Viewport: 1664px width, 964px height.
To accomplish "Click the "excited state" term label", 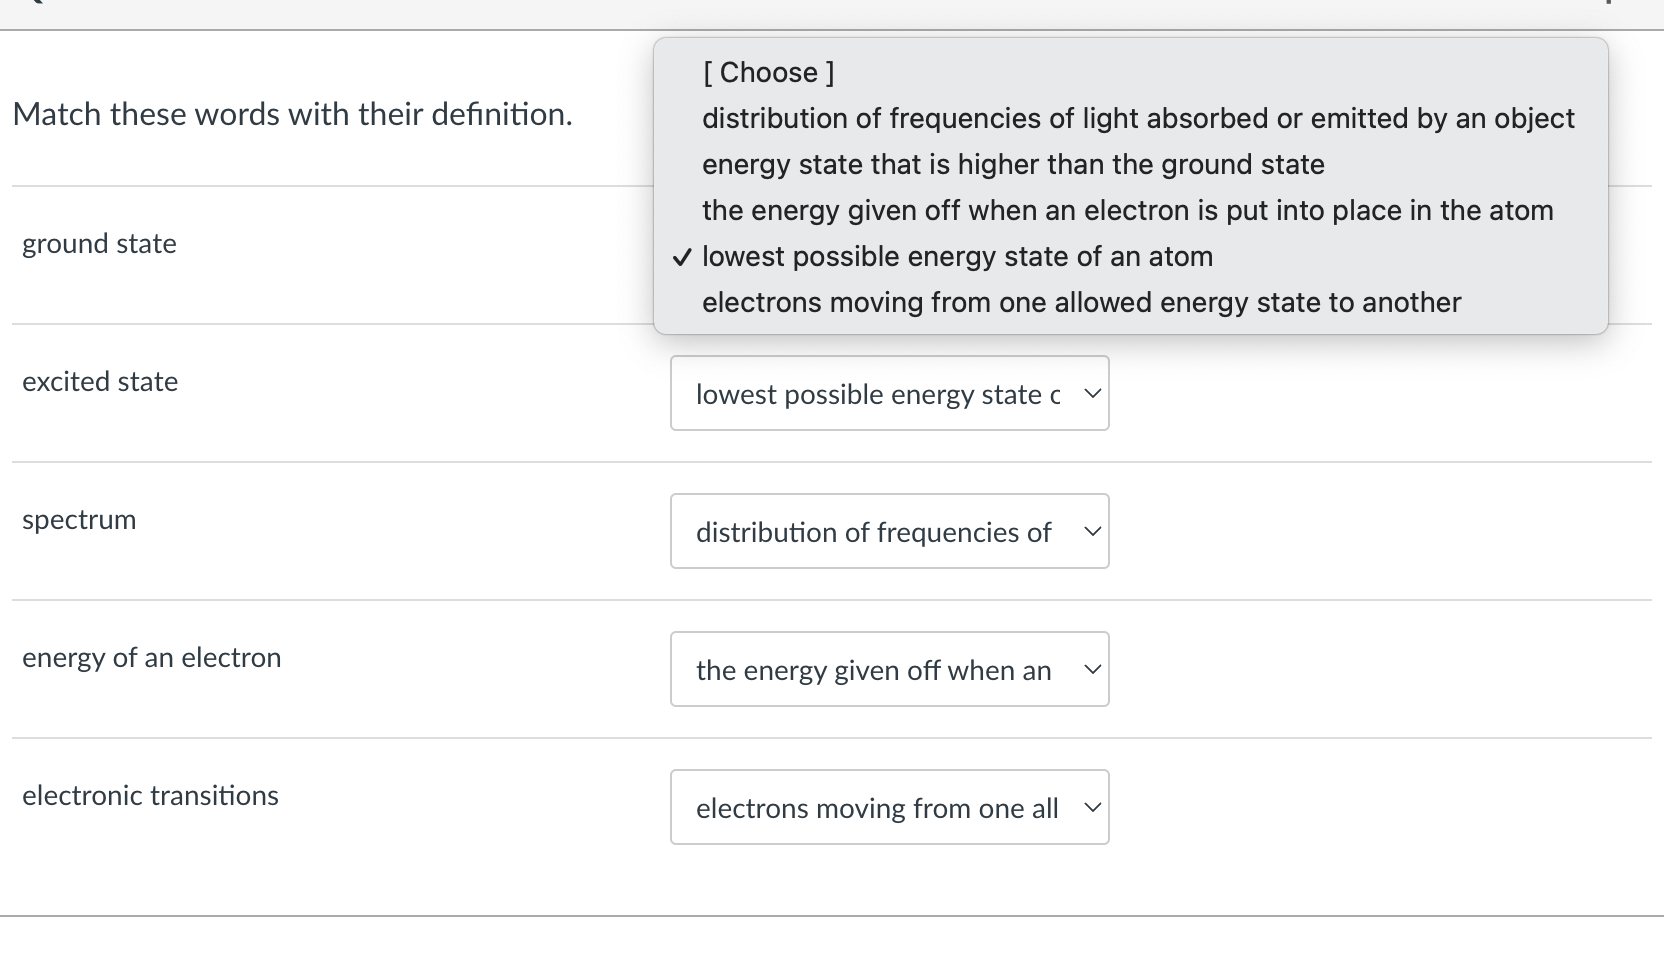I will coord(100,381).
